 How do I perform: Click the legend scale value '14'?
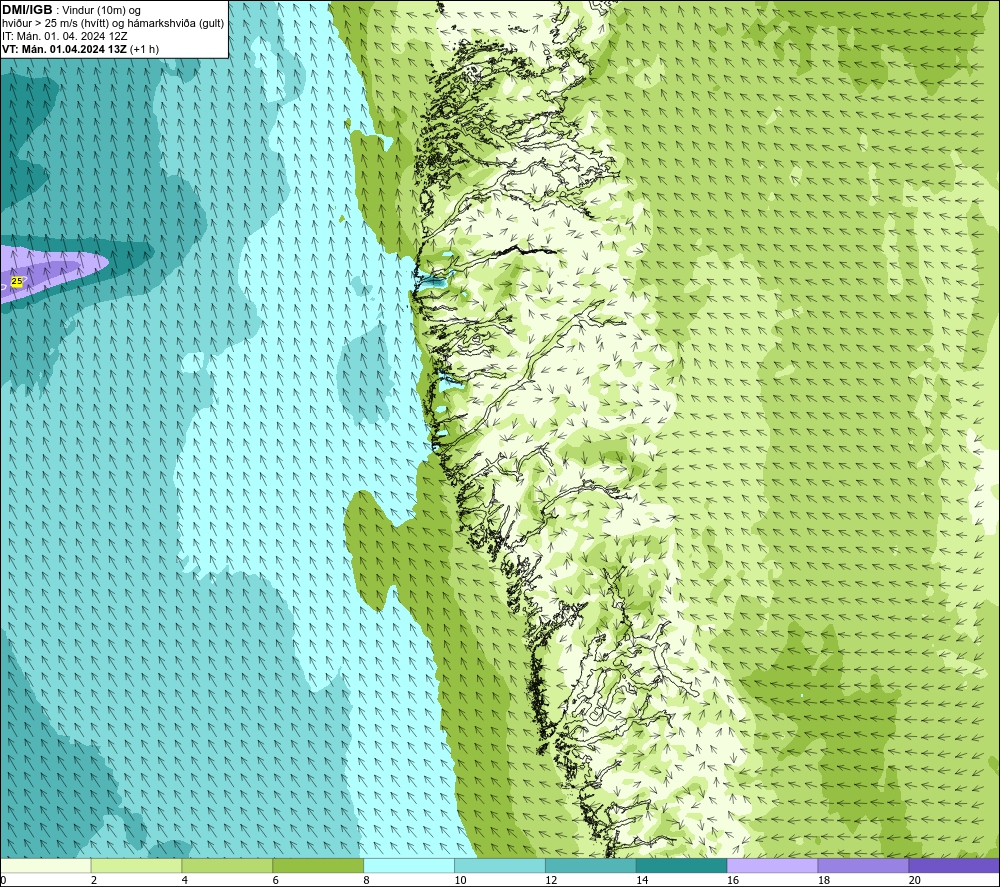click(x=642, y=881)
